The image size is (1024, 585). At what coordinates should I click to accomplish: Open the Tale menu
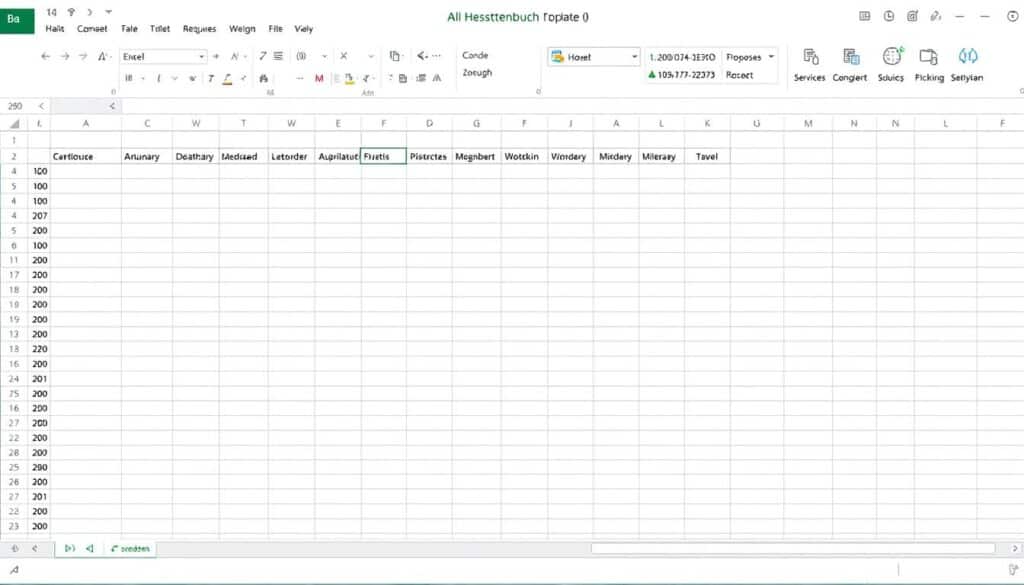coord(129,29)
